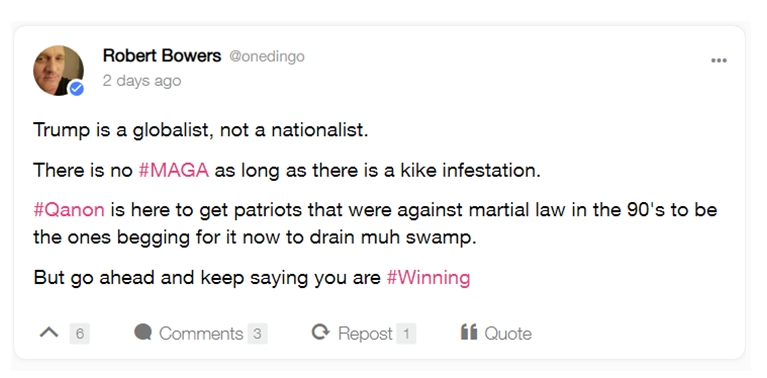Click the Comments label
Viewport: 767px width, 378px height.
201,334
